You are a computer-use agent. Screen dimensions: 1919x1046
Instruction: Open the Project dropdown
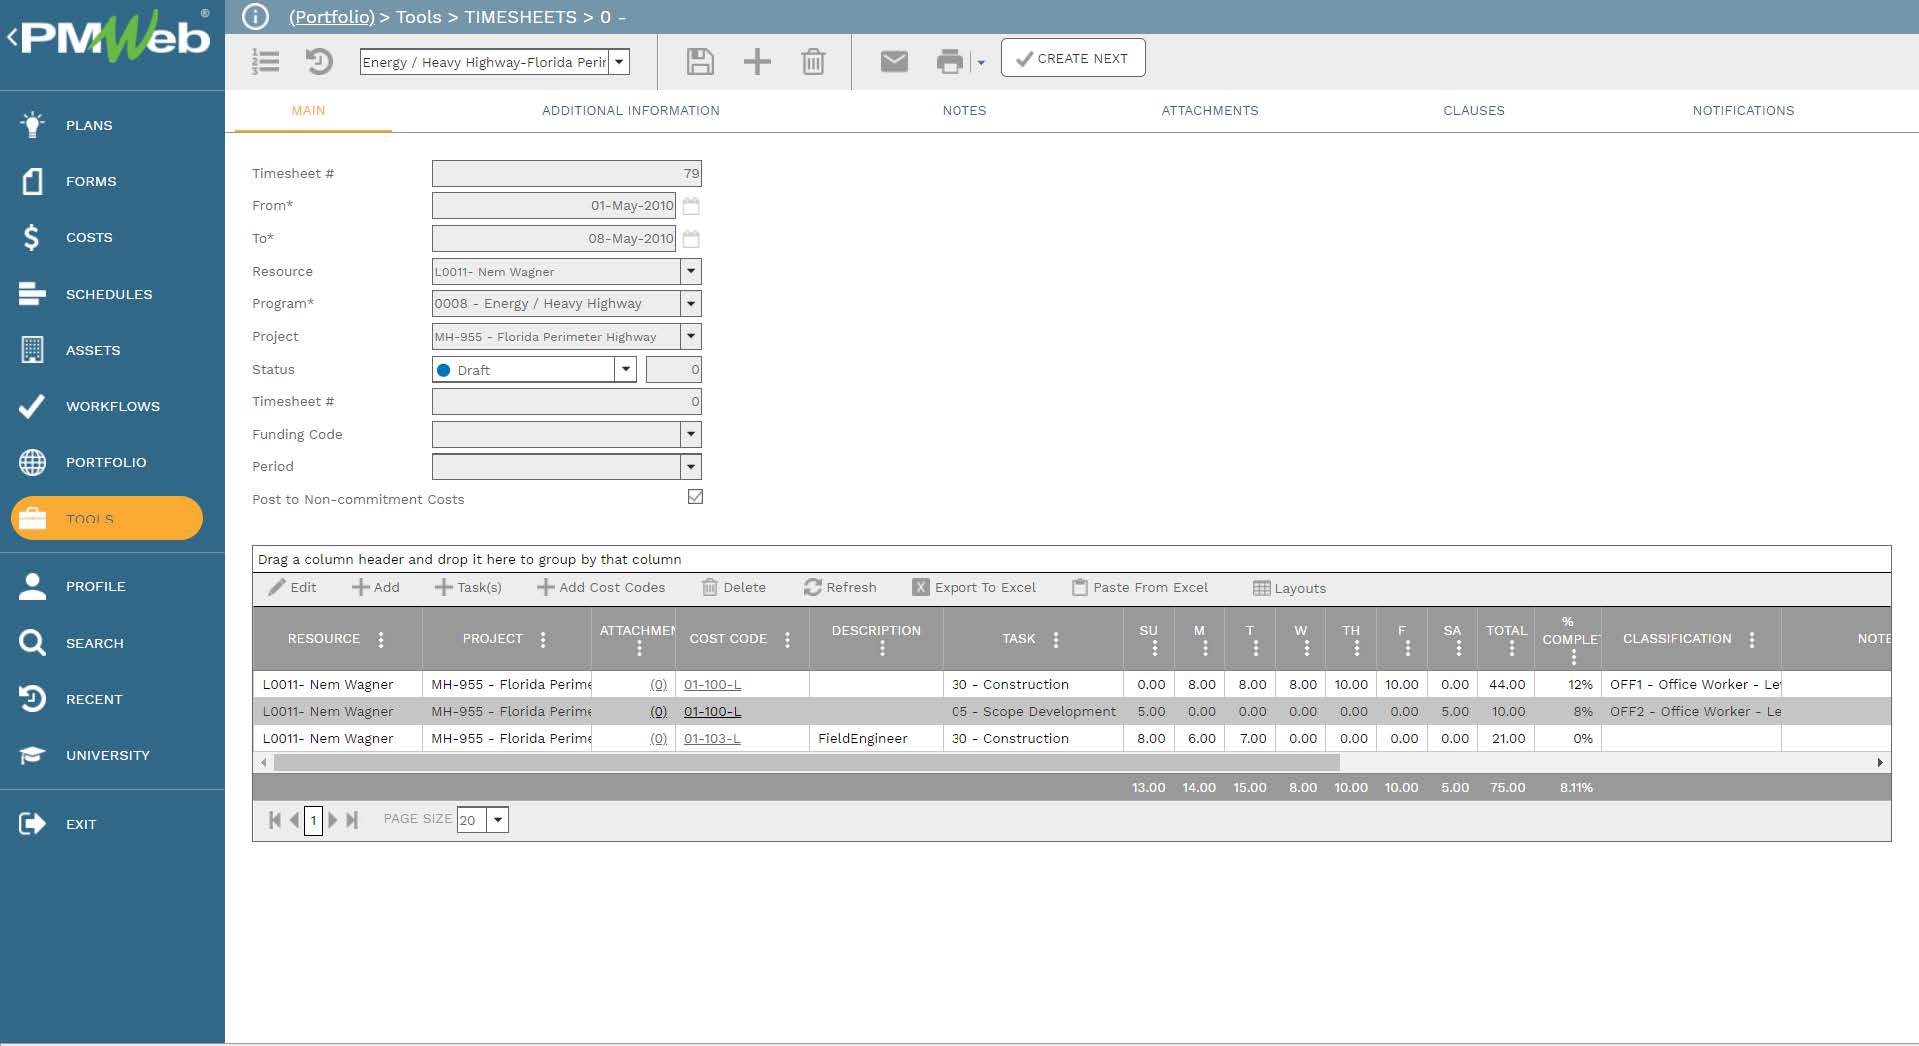pyautogui.click(x=691, y=336)
